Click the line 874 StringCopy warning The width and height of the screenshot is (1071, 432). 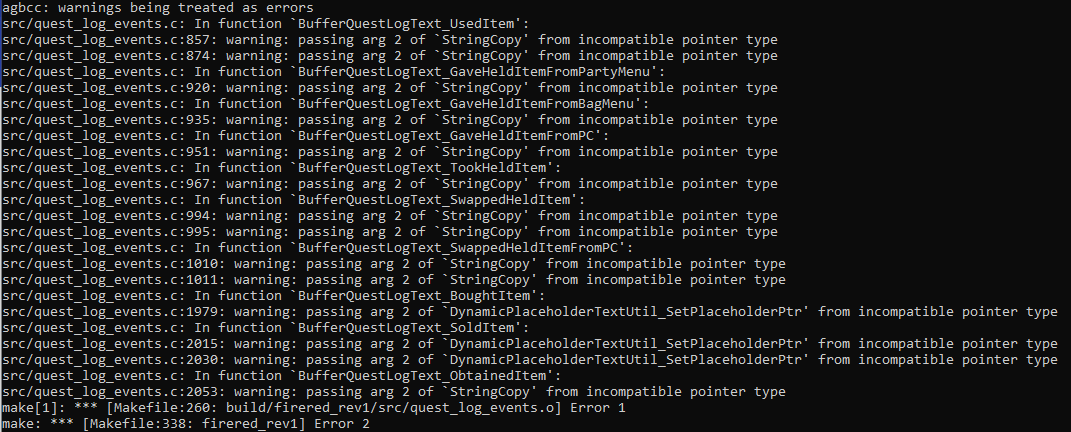[390, 56]
